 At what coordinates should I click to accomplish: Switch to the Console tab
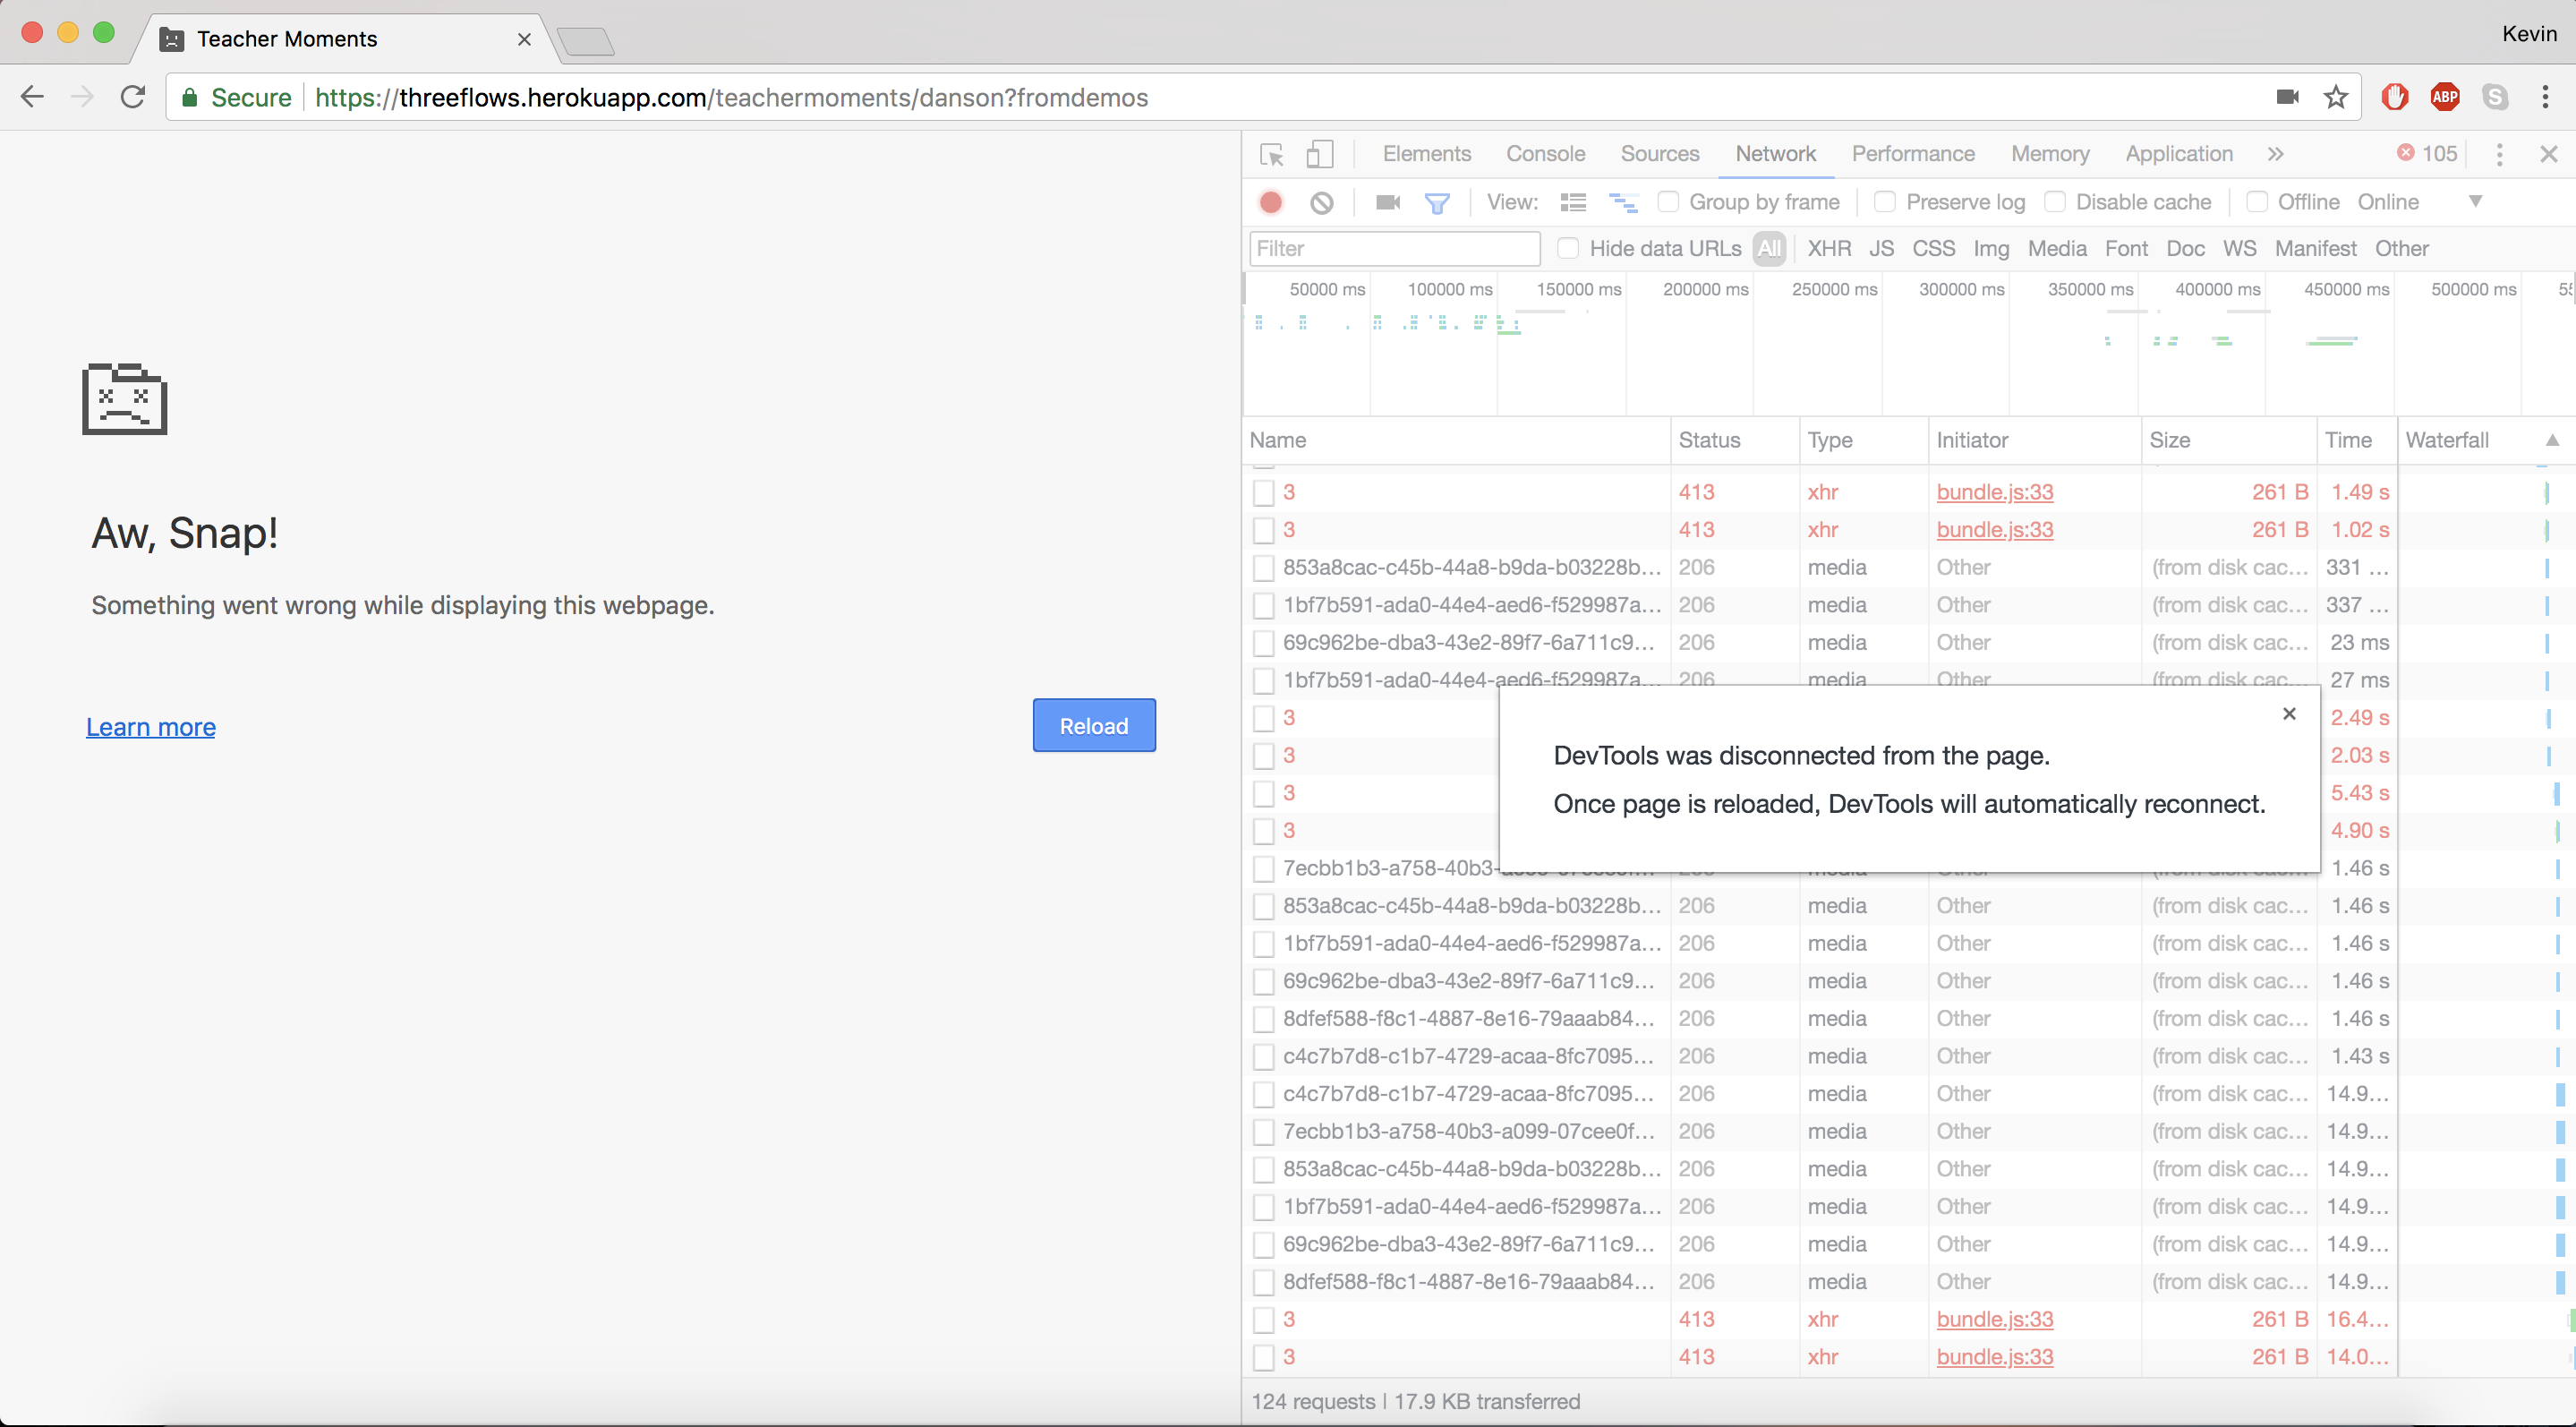[x=1545, y=154]
